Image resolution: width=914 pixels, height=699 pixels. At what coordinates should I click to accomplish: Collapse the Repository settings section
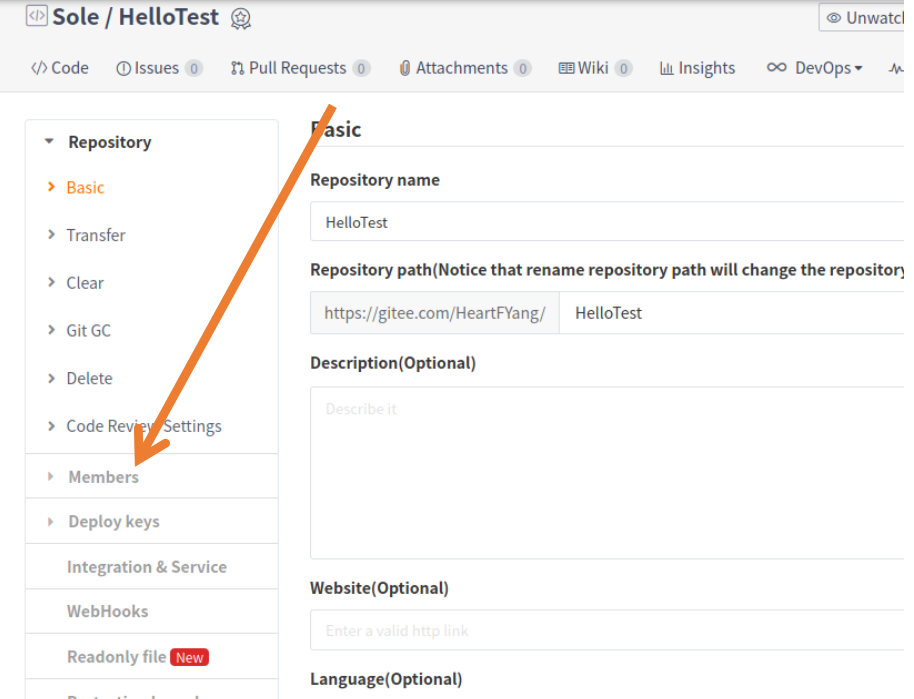tap(108, 141)
